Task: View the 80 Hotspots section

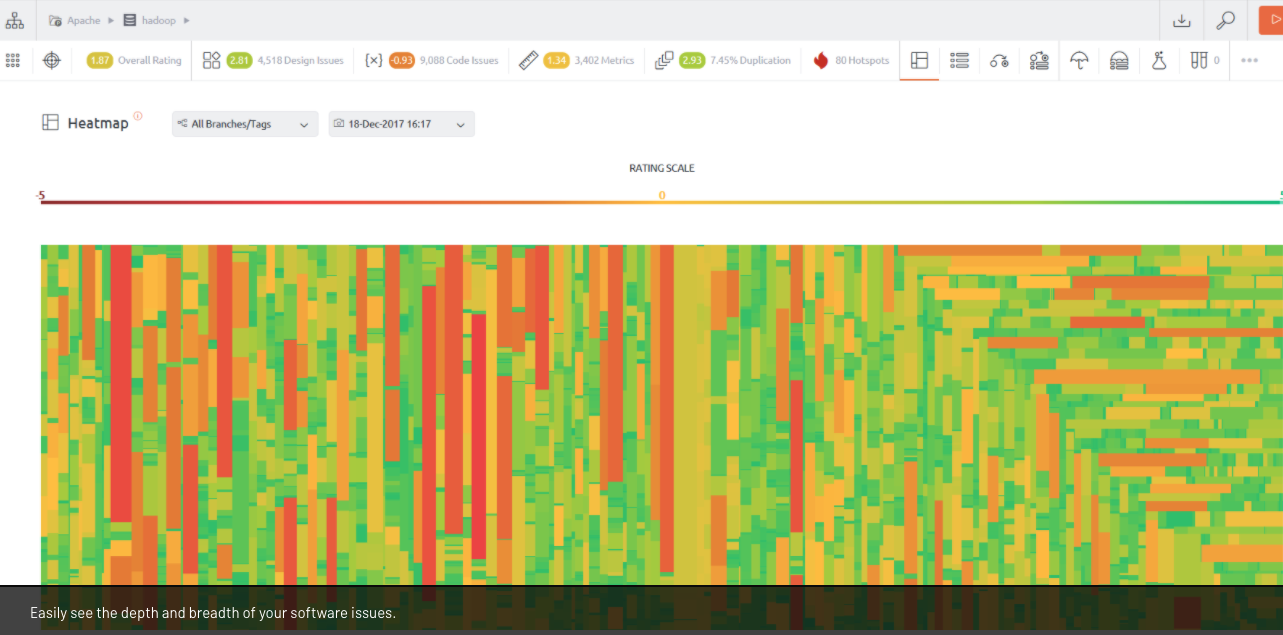Action: 851,61
